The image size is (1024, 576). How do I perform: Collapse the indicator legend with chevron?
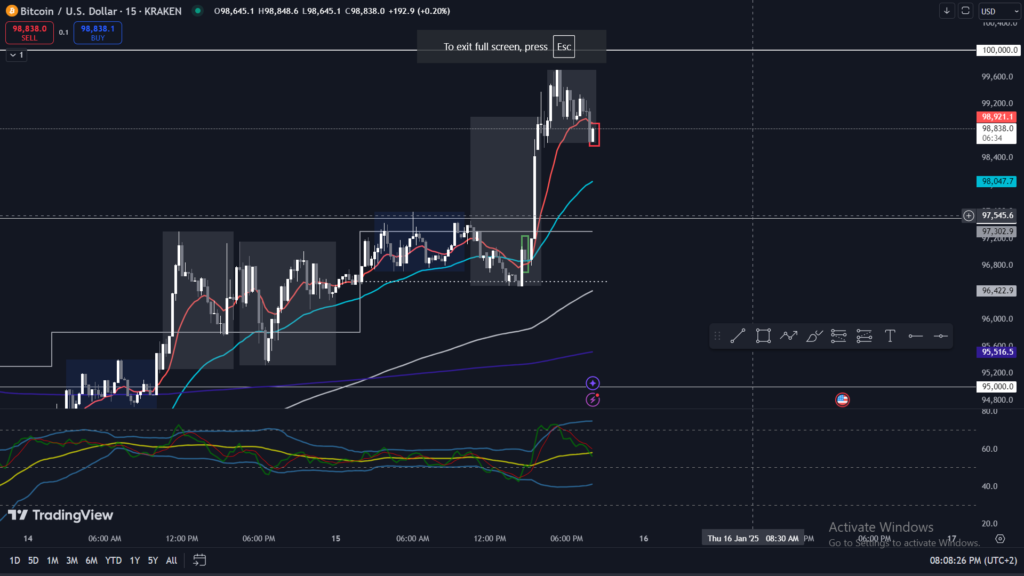pos(12,54)
